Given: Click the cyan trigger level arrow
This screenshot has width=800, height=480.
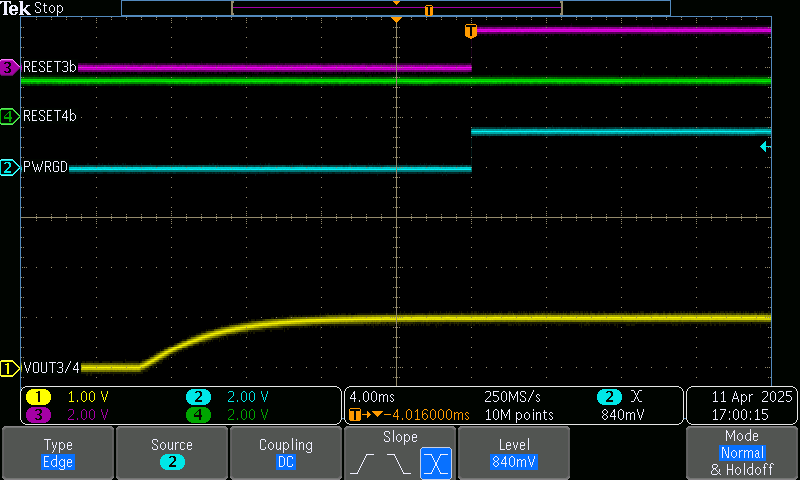Looking at the screenshot, I should pos(765,147).
